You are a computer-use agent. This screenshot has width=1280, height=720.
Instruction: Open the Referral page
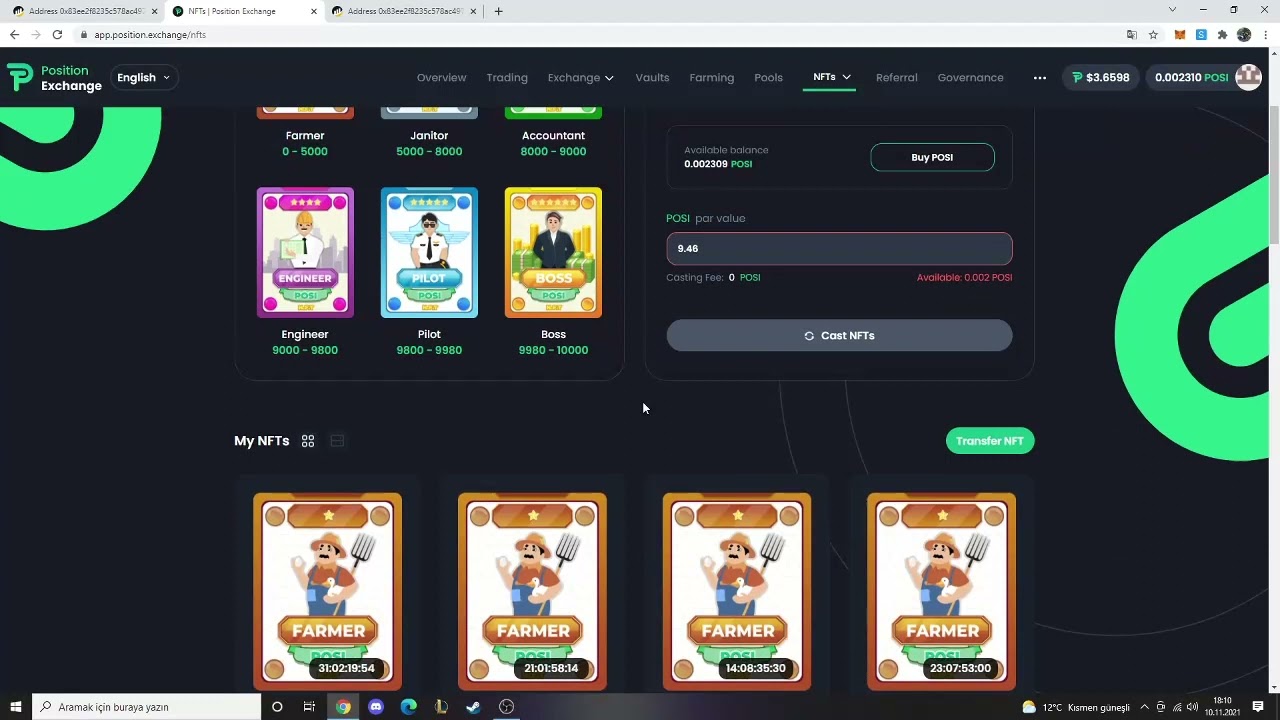tap(896, 78)
